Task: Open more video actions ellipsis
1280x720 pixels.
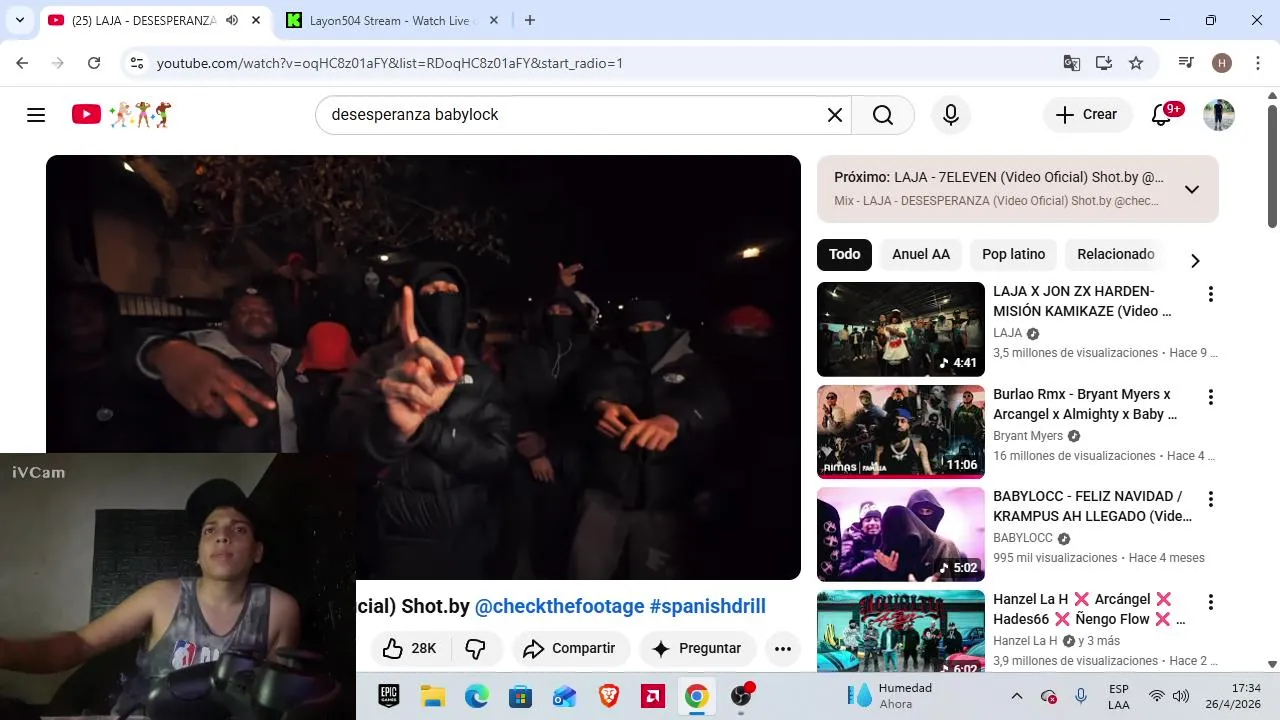Action: [783, 648]
